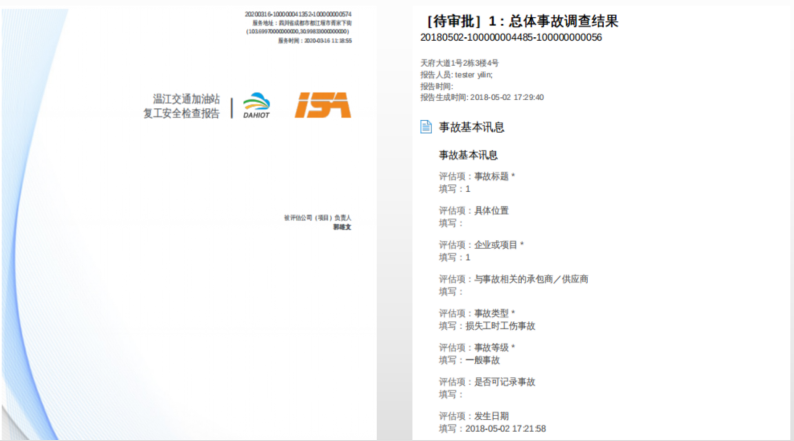Select the 温江交通加油站 report title
This screenshot has height=441, width=794.
tap(185, 98)
